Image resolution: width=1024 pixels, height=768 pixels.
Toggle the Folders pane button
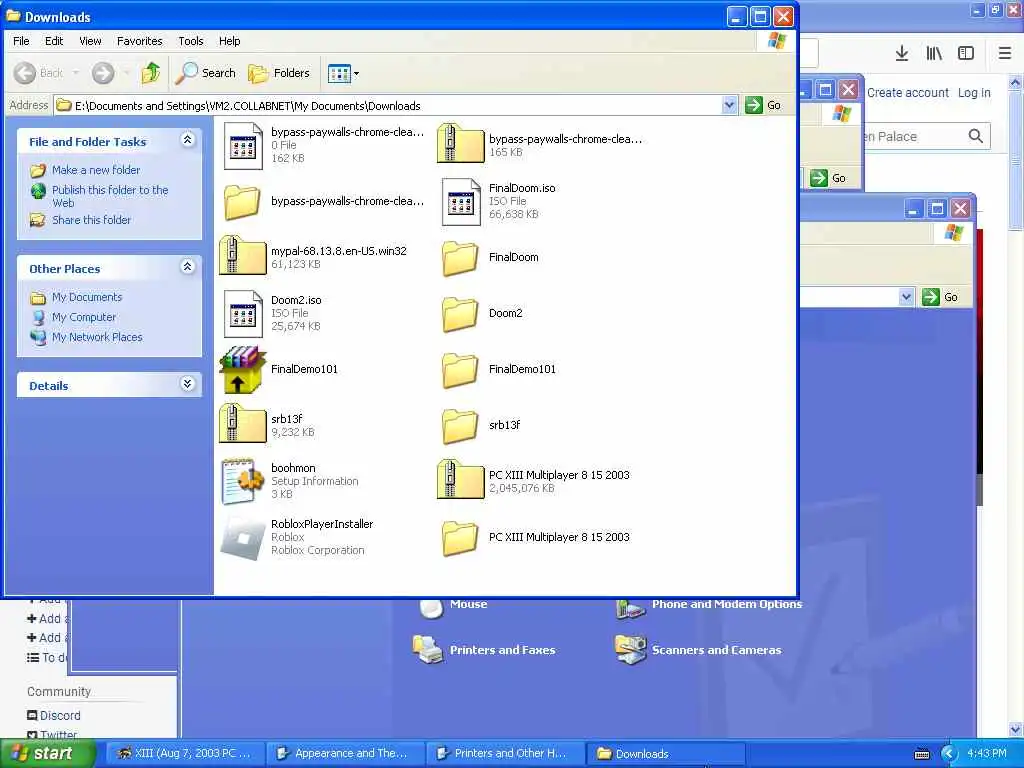tap(279, 73)
